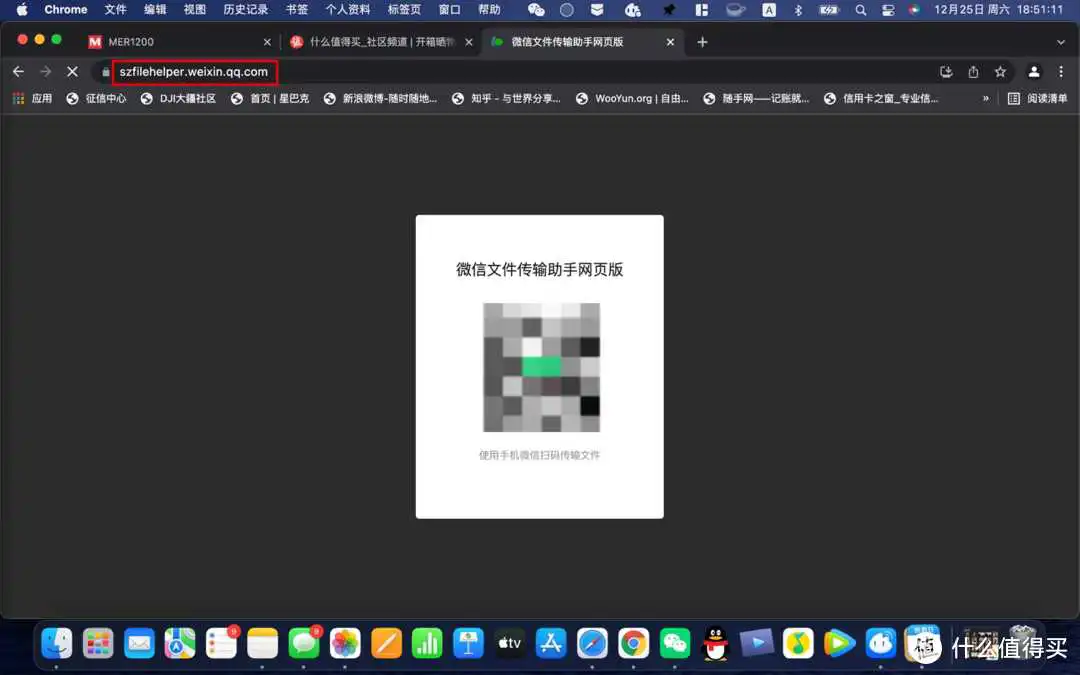Open the DJI大疆社区 bookmark
Image resolution: width=1080 pixels, height=675 pixels.
click(178, 98)
